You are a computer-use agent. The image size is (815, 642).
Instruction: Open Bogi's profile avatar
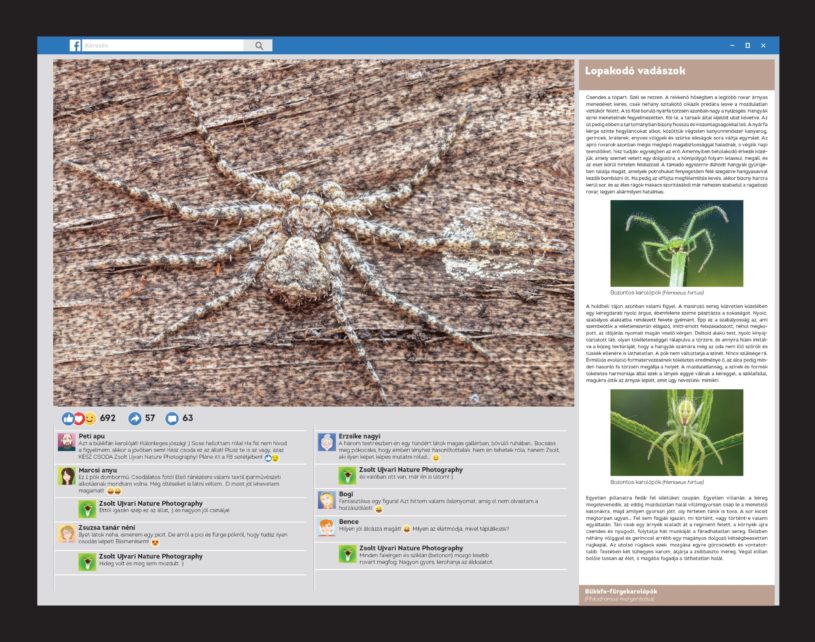click(x=326, y=499)
